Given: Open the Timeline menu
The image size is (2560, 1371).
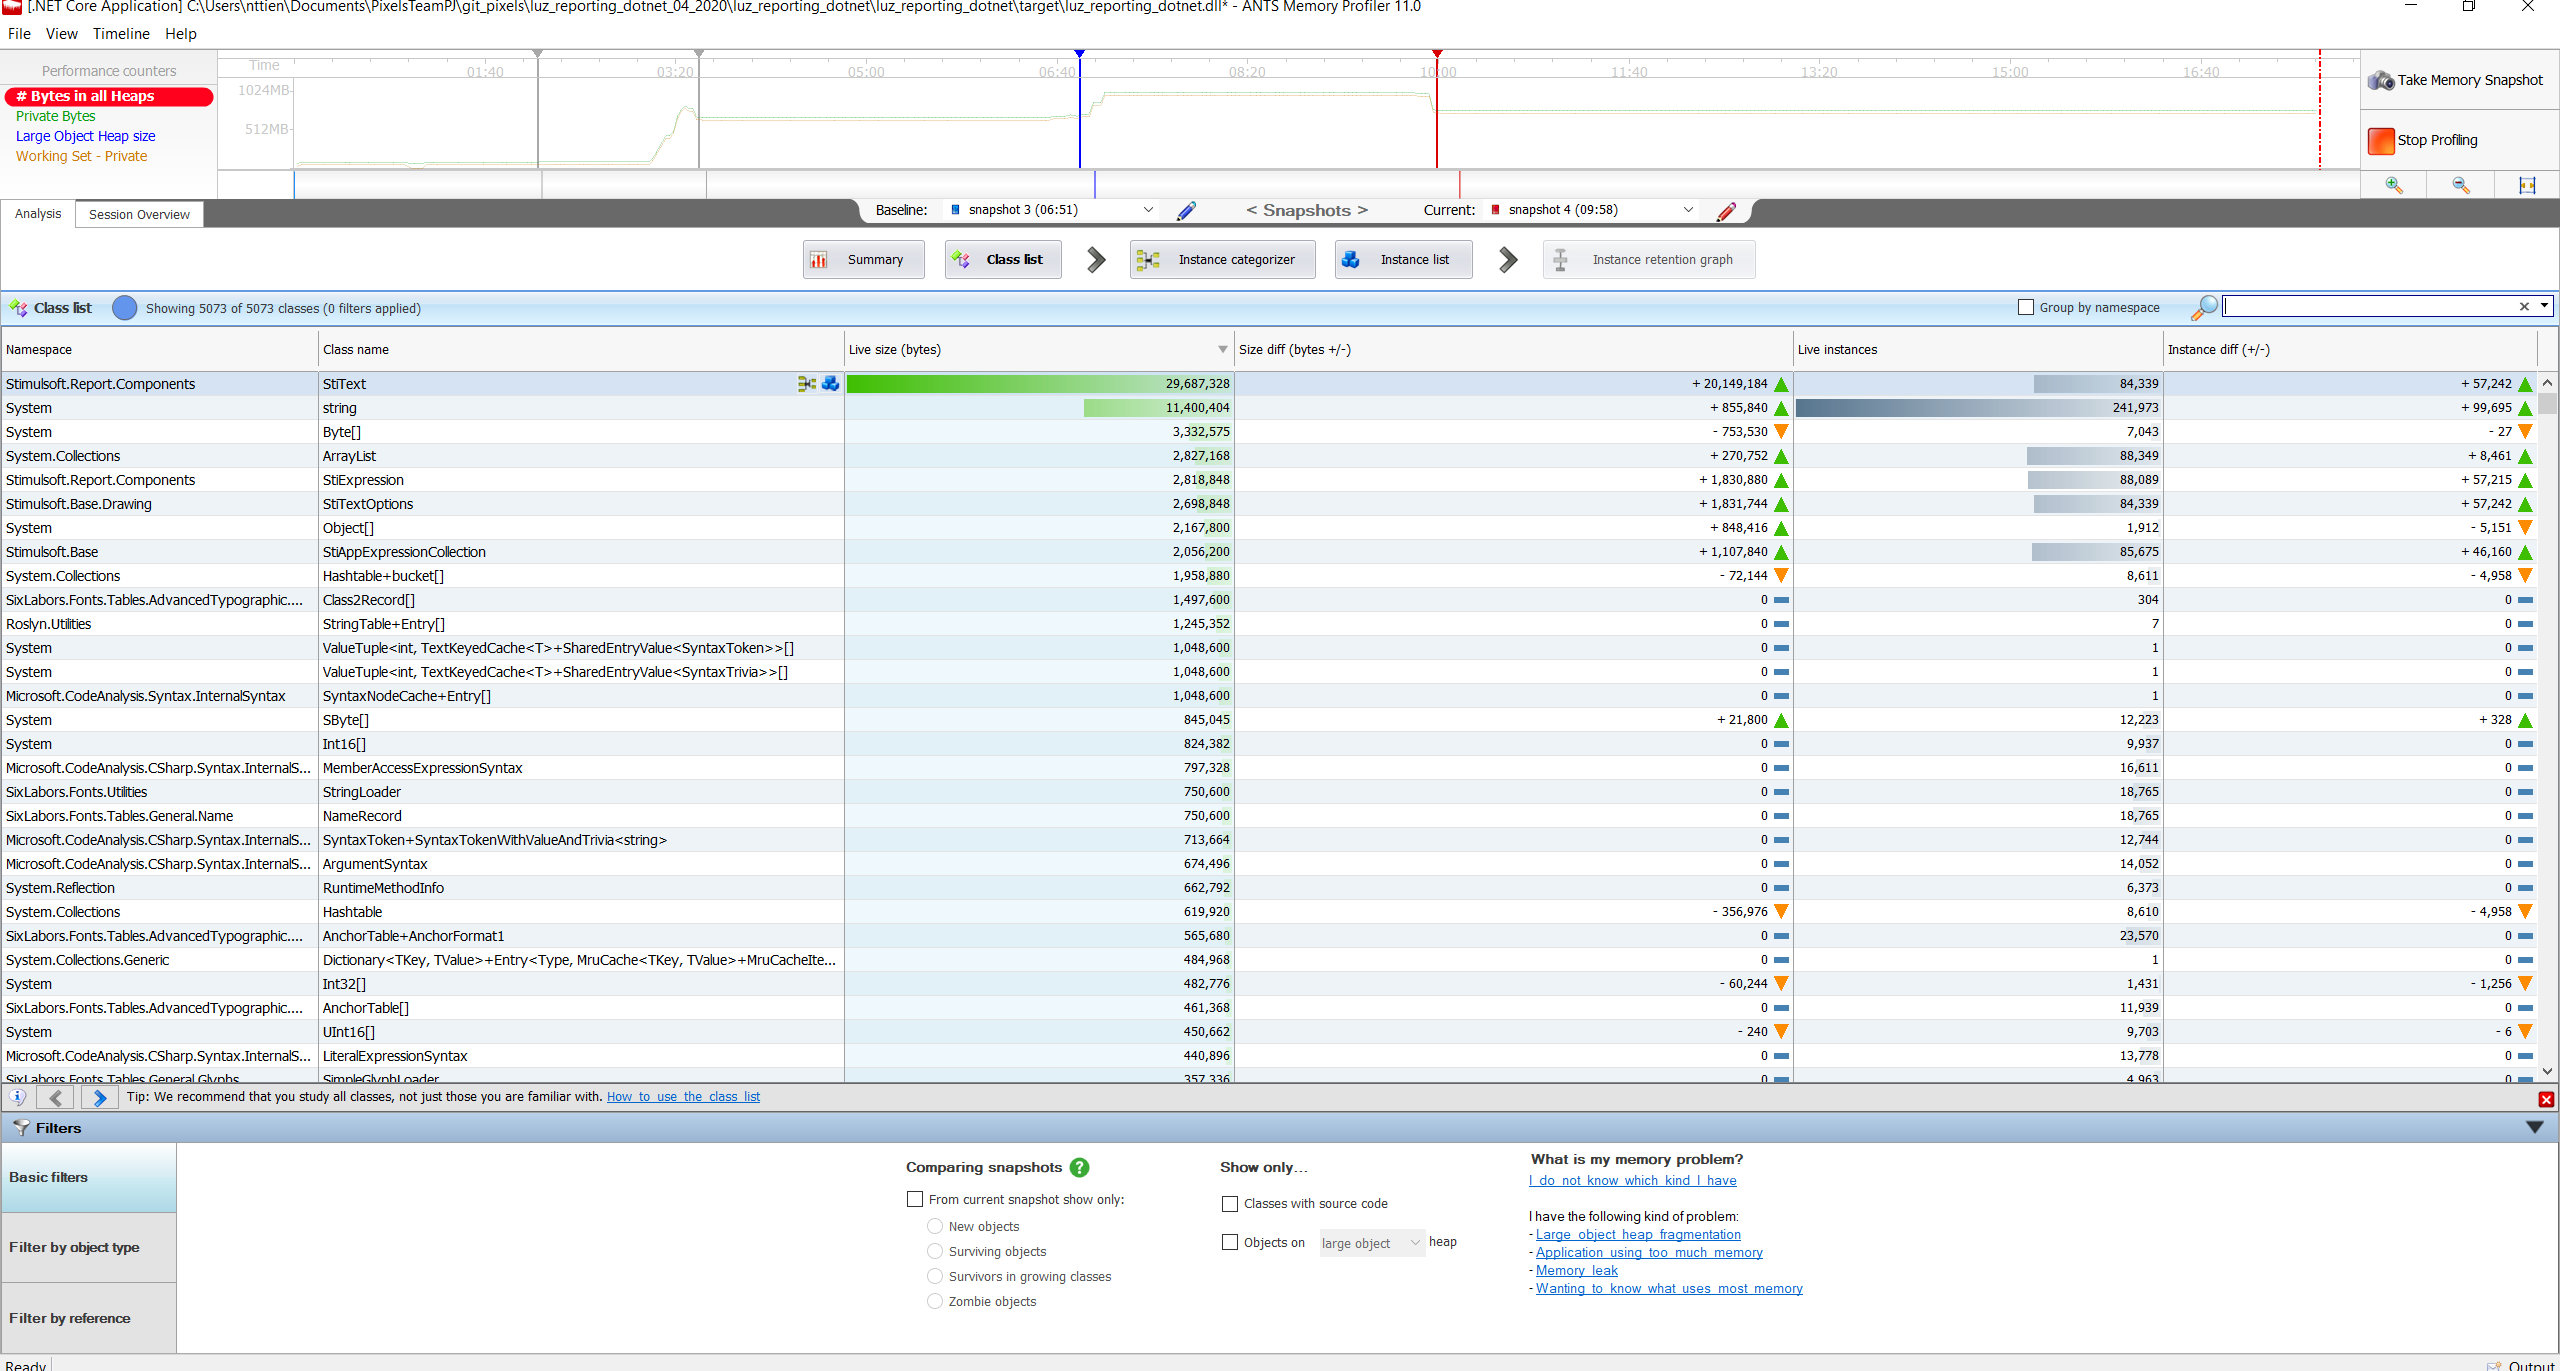Looking at the screenshot, I should [x=121, y=34].
